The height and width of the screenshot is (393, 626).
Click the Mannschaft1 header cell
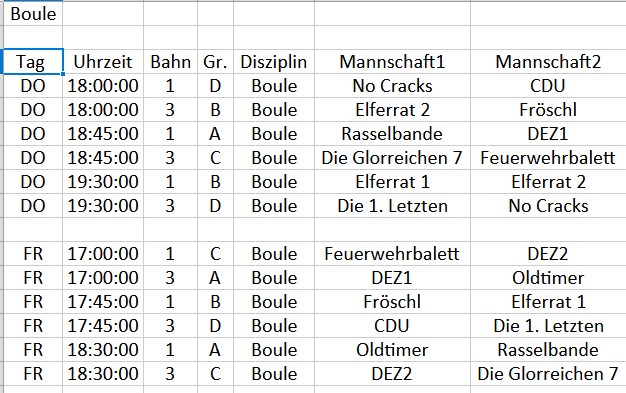392,62
